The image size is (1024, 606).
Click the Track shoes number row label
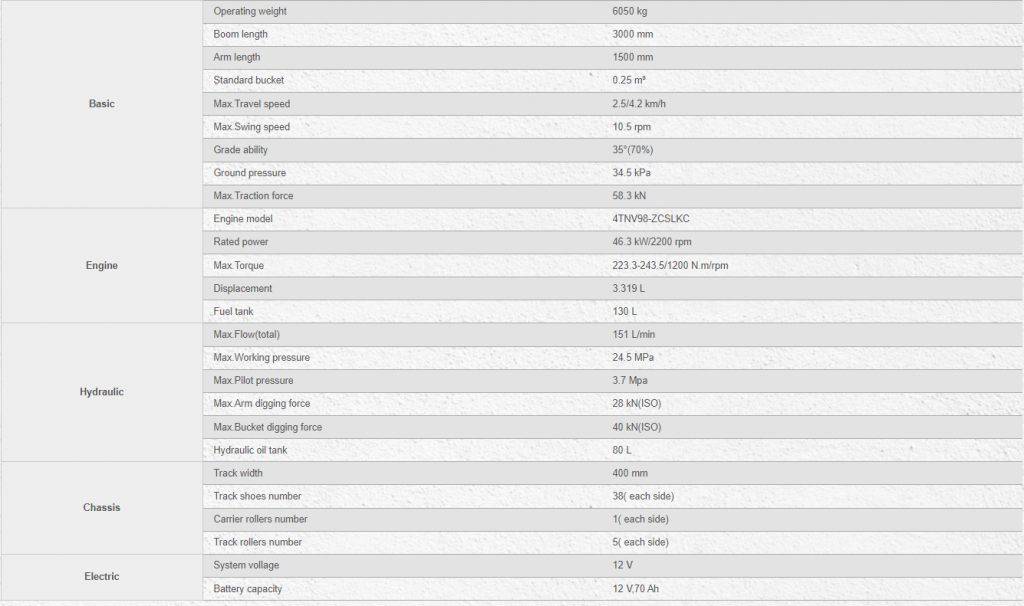click(x=257, y=496)
